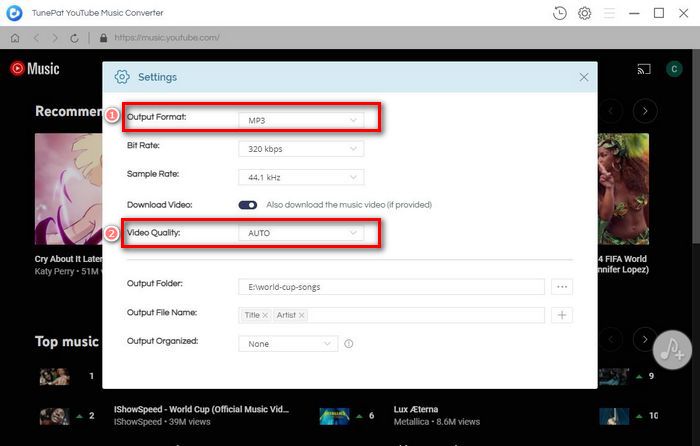Click the cast to device icon
This screenshot has height=446, width=700.
click(x=644, y=69)
